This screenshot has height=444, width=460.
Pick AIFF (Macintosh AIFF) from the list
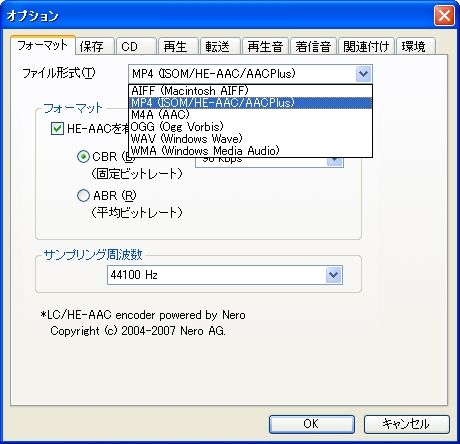coord(250,91)
